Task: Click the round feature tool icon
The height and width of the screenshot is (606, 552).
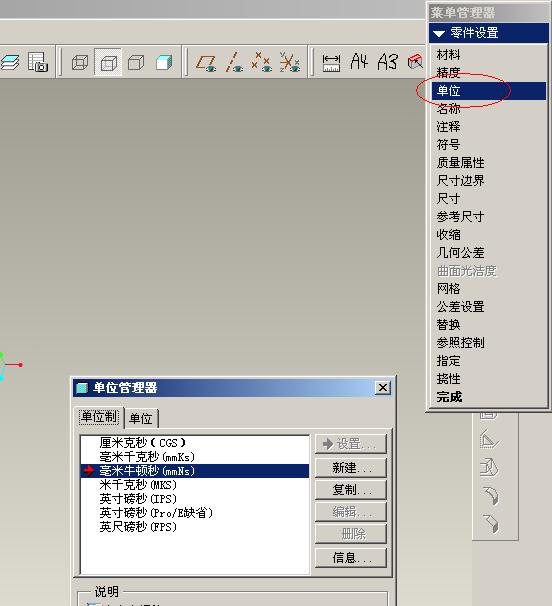Action: pos(491,496)
